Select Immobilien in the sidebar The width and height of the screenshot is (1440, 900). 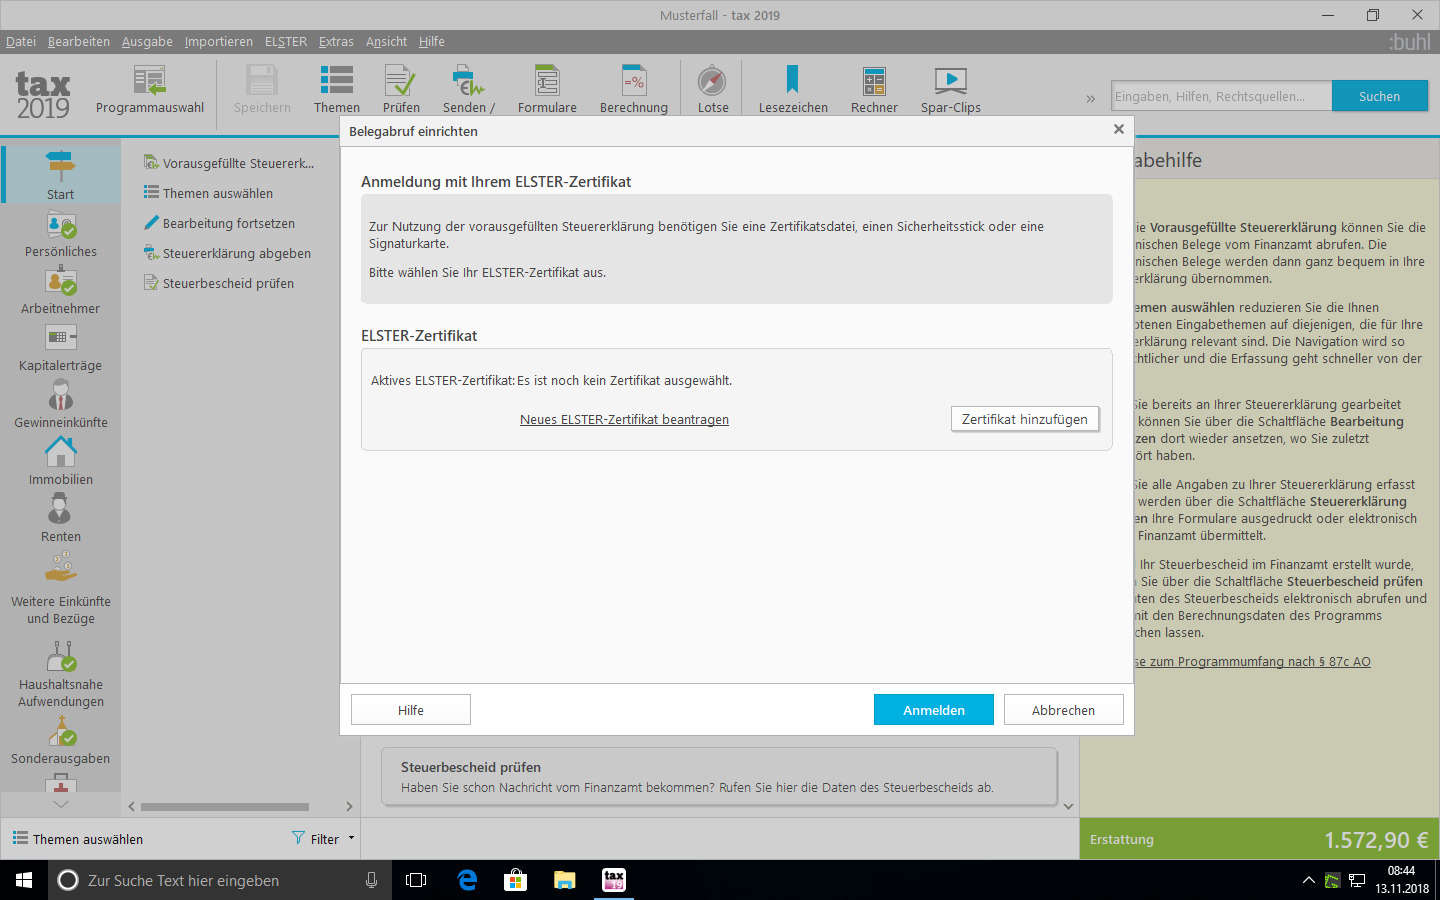pos(61,461)
